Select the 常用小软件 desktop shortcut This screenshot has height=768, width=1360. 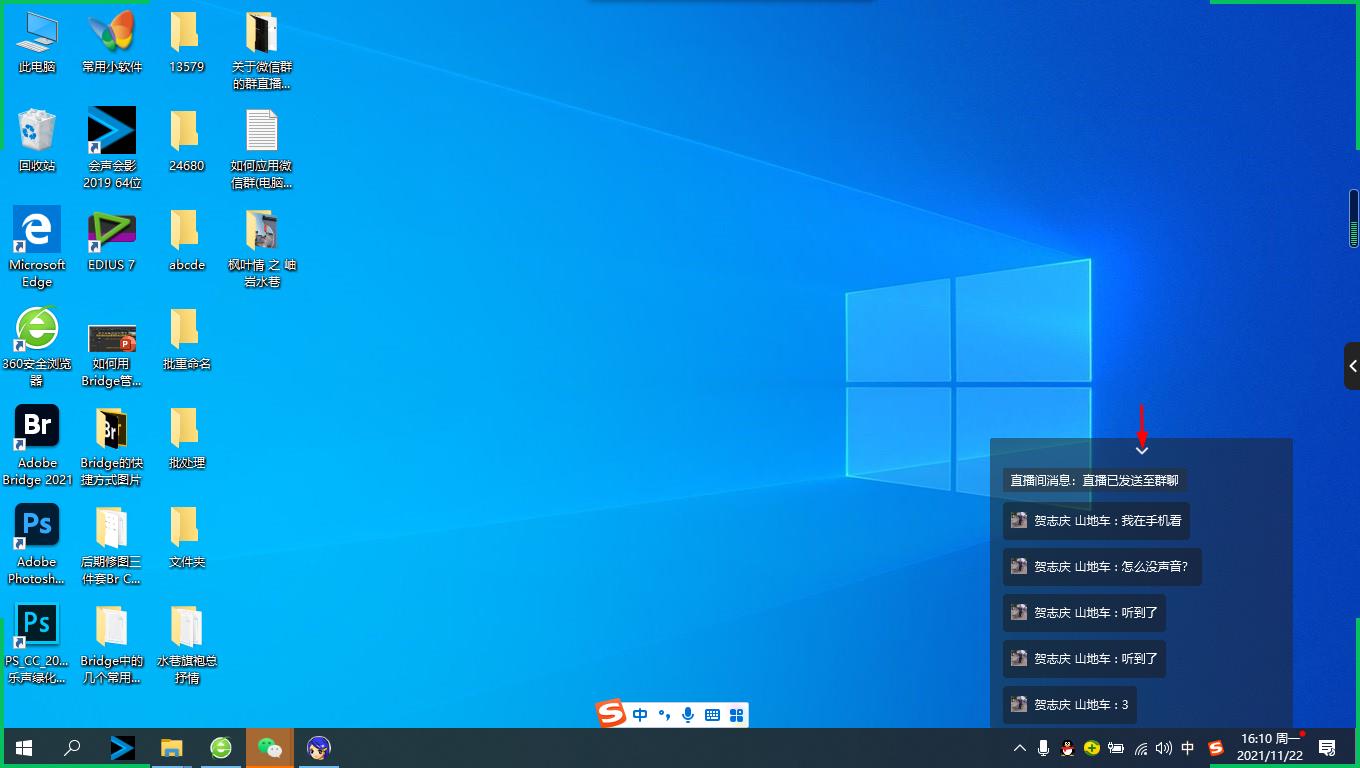tap(112, 42)
